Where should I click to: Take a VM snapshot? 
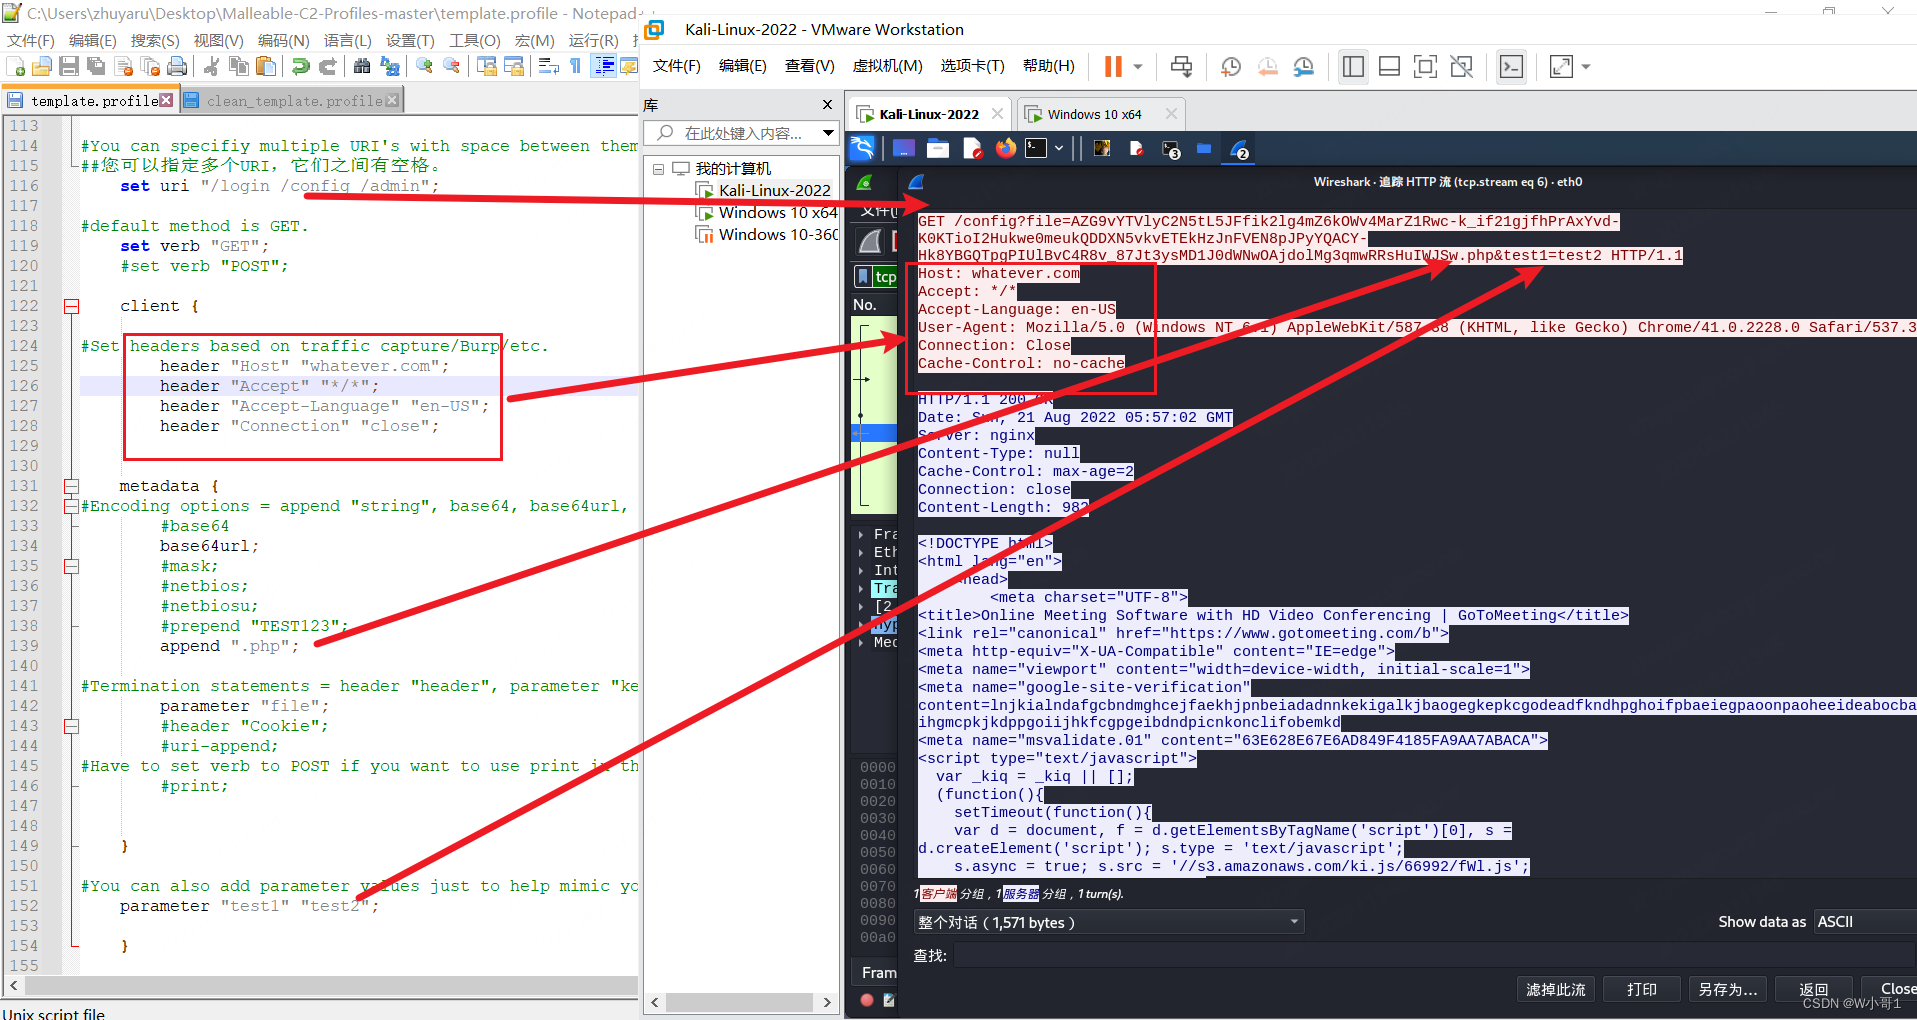pyautogui.click(x=1231, y=66)
